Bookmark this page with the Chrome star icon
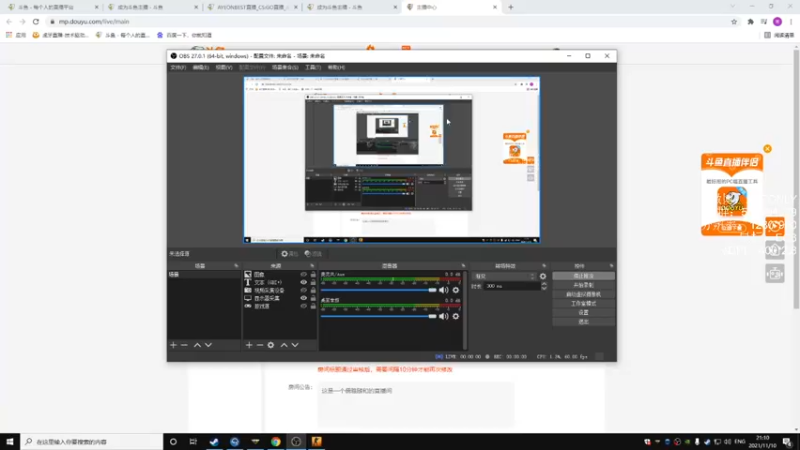The height and width of the screenshot is (450, 800). click(734, 22)
